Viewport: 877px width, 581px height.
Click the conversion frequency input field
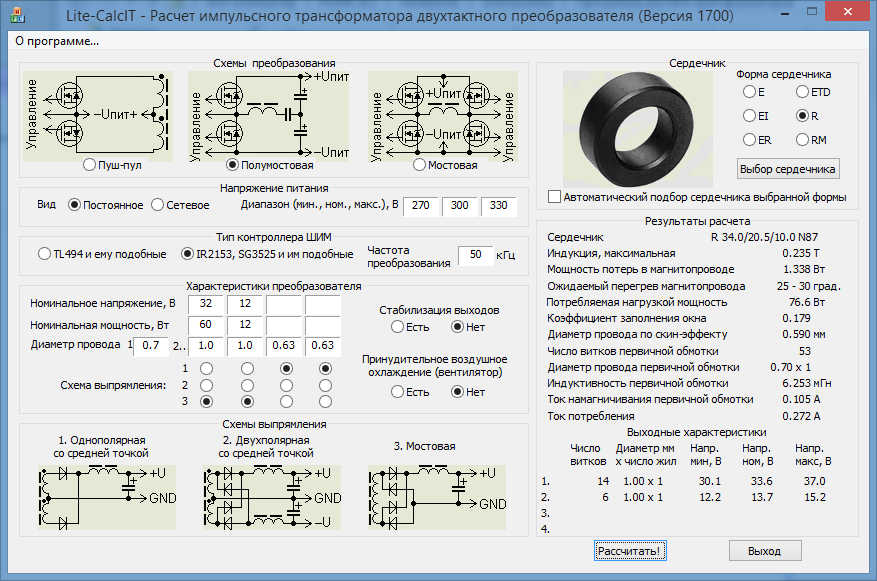point(474,254)
